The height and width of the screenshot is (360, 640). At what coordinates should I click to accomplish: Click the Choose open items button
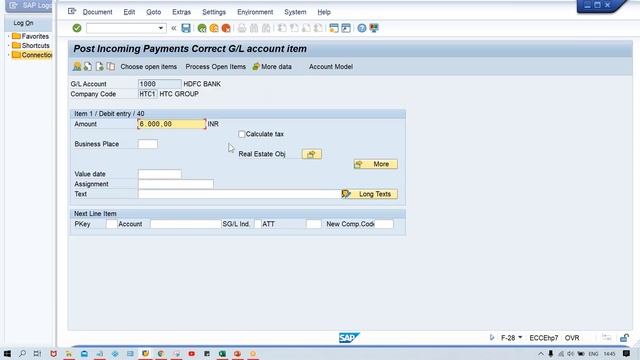(149, 67)
